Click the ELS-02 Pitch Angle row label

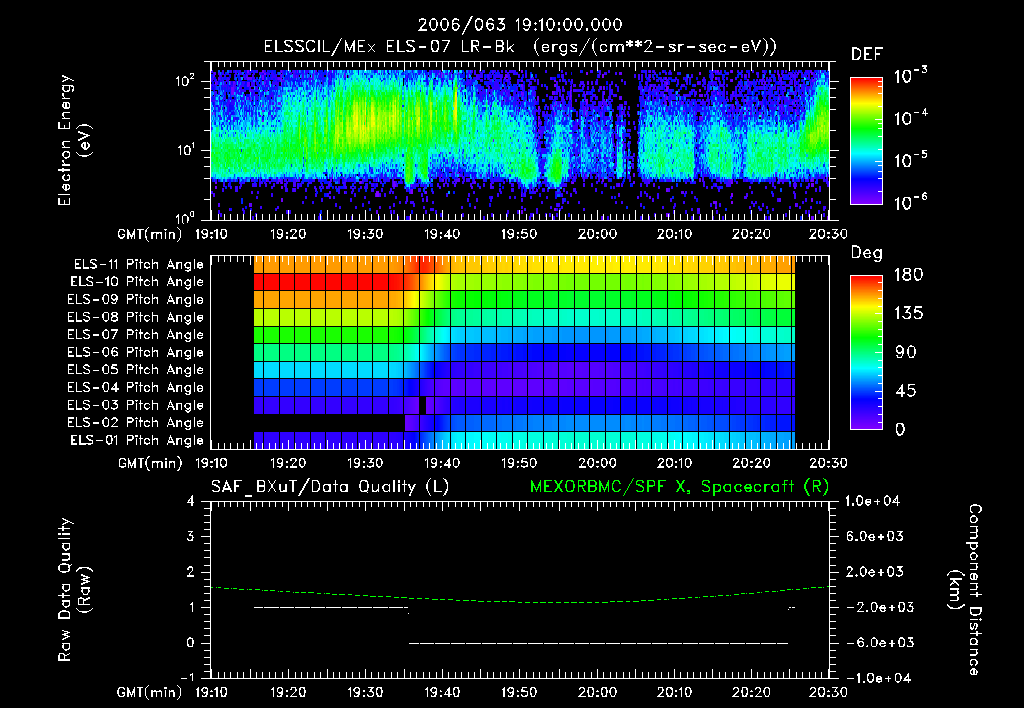[136, 423]
